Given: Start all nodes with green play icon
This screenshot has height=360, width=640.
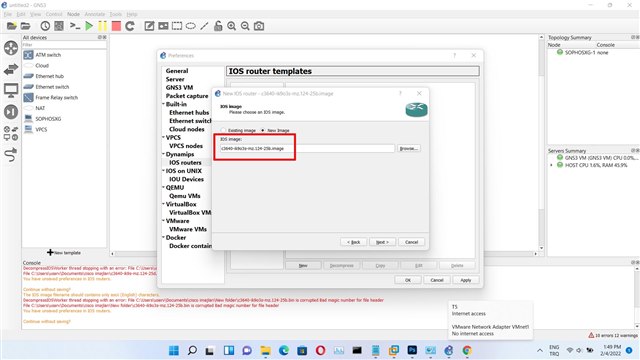Looking at the screenshot, I should (89, 26).
